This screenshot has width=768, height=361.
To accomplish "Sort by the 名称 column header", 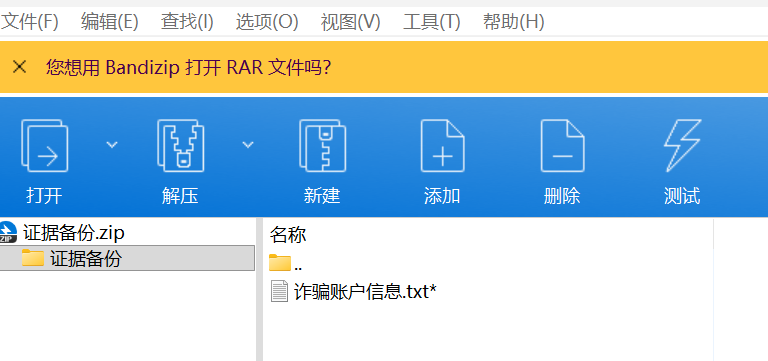I will point(288,235).
